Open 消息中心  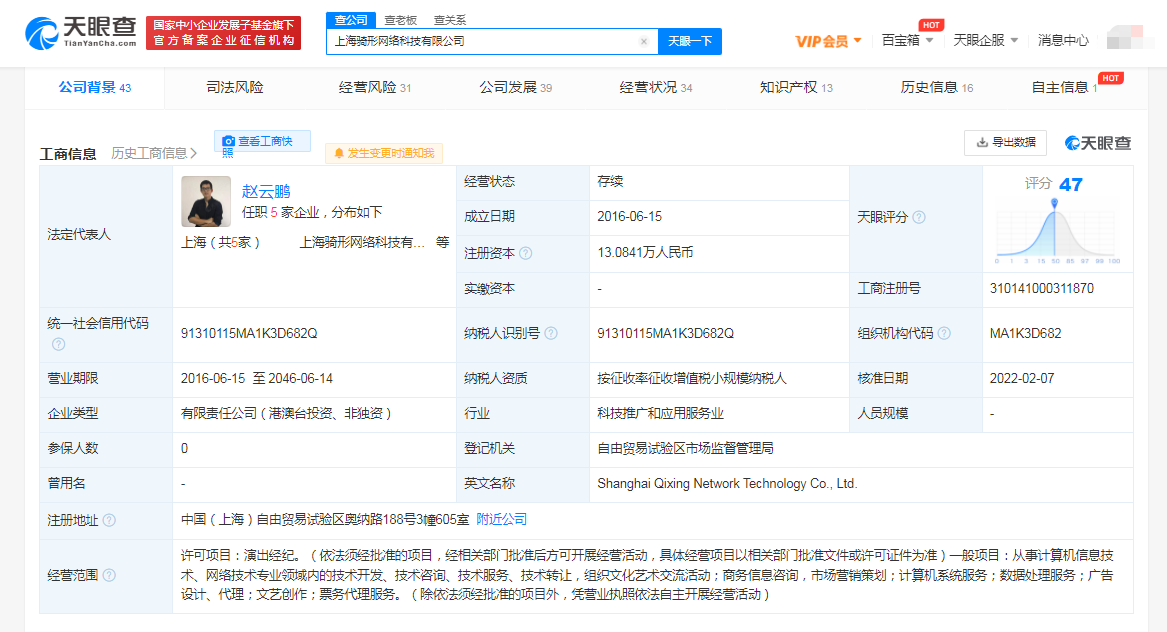point(1063,40)
